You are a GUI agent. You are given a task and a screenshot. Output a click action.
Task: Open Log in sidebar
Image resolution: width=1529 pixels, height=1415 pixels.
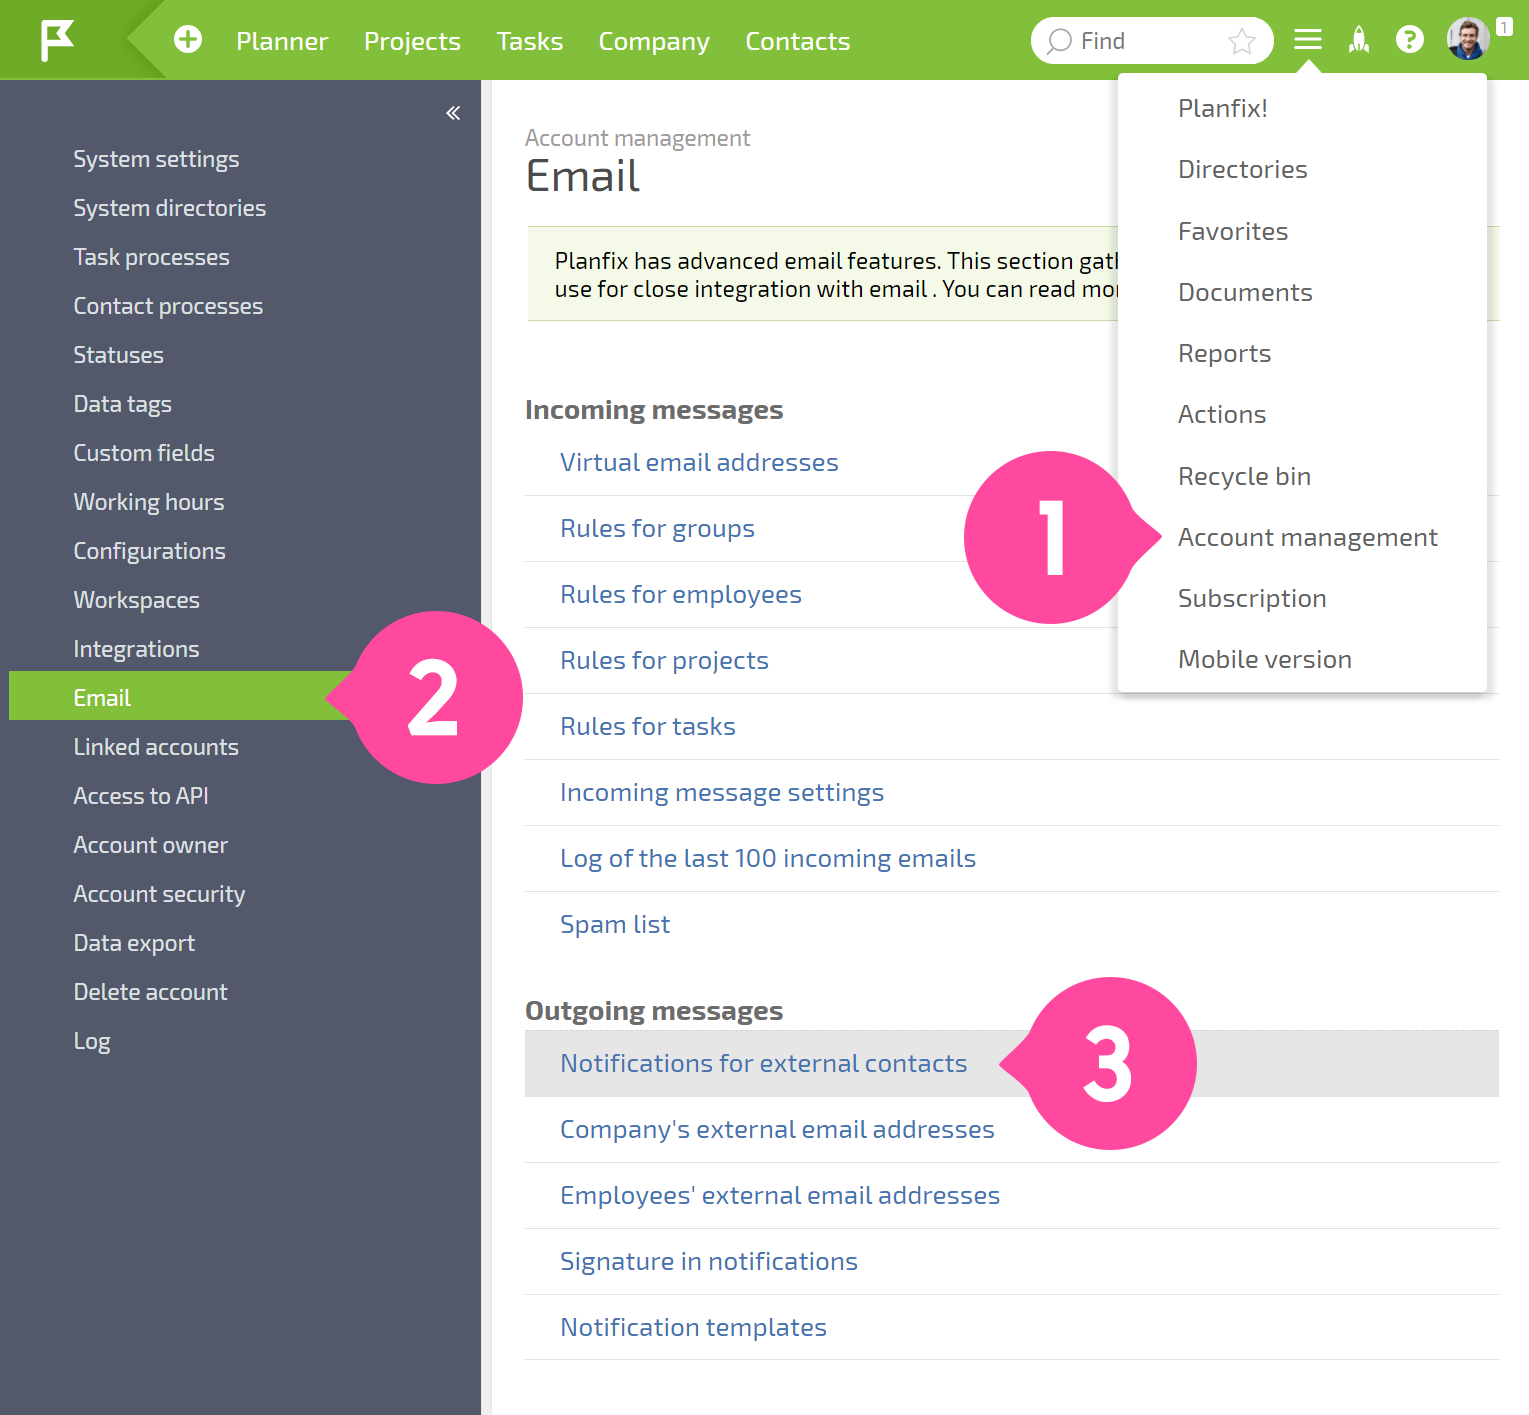tap(92, 1041)
